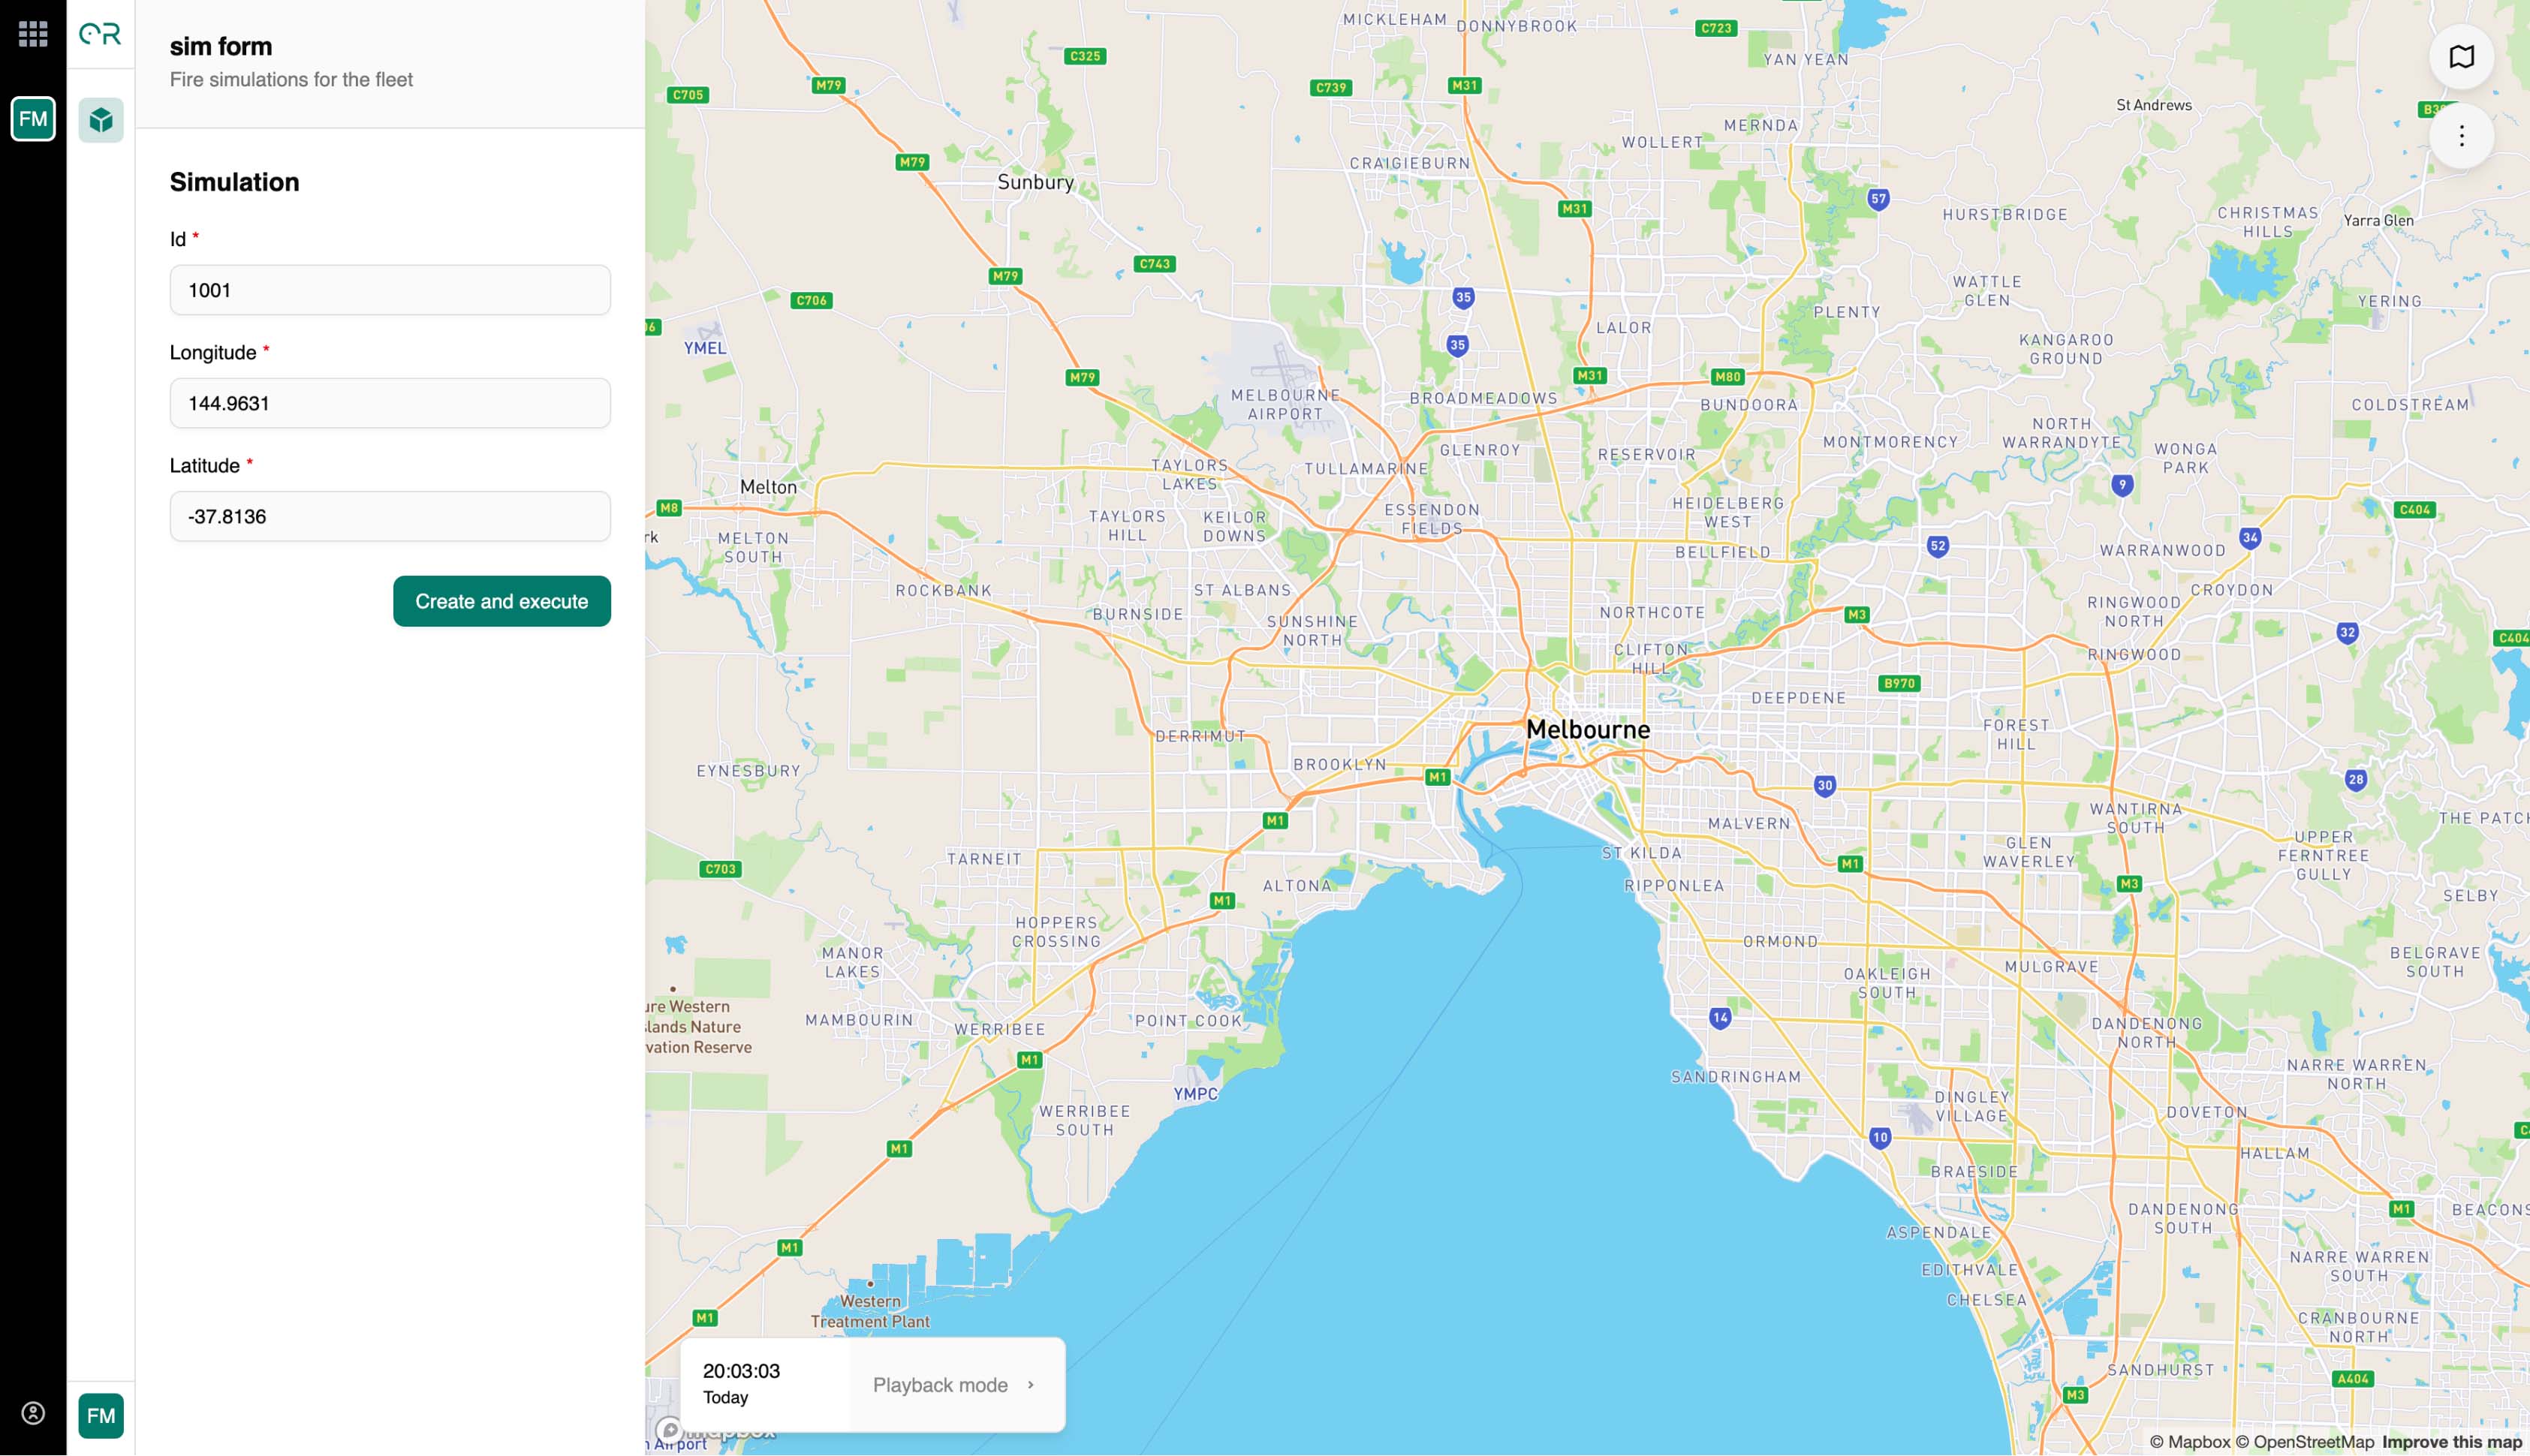Click the Hurstbridge map label
Image resolution: width=2530 pixels, height=1456 pixels.
coord(2005,214)
